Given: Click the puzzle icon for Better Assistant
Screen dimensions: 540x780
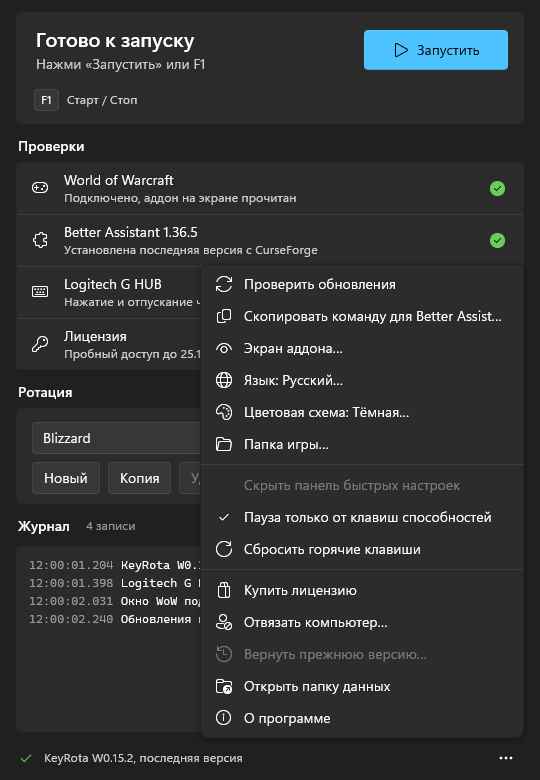Looking at the screenshot, I should point(40,240).
